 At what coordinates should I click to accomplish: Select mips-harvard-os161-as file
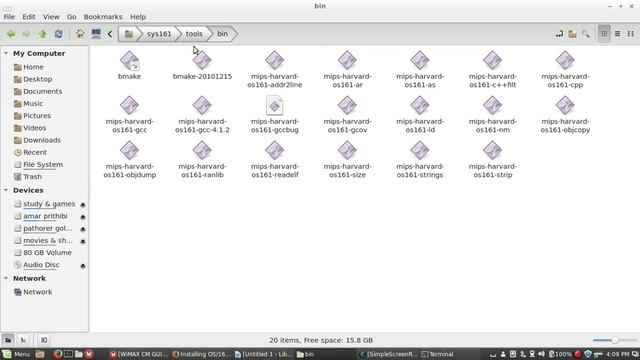click(x=420, y=61)
